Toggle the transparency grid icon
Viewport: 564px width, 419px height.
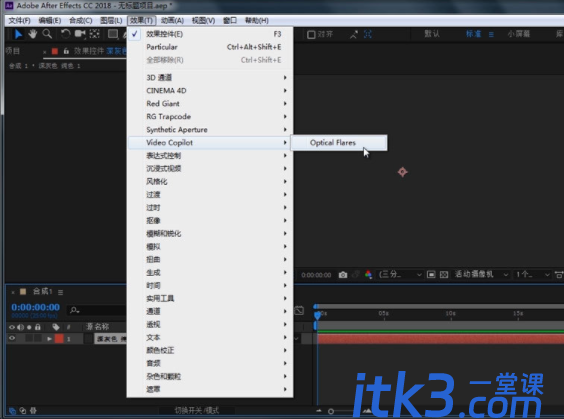(444, 275)
